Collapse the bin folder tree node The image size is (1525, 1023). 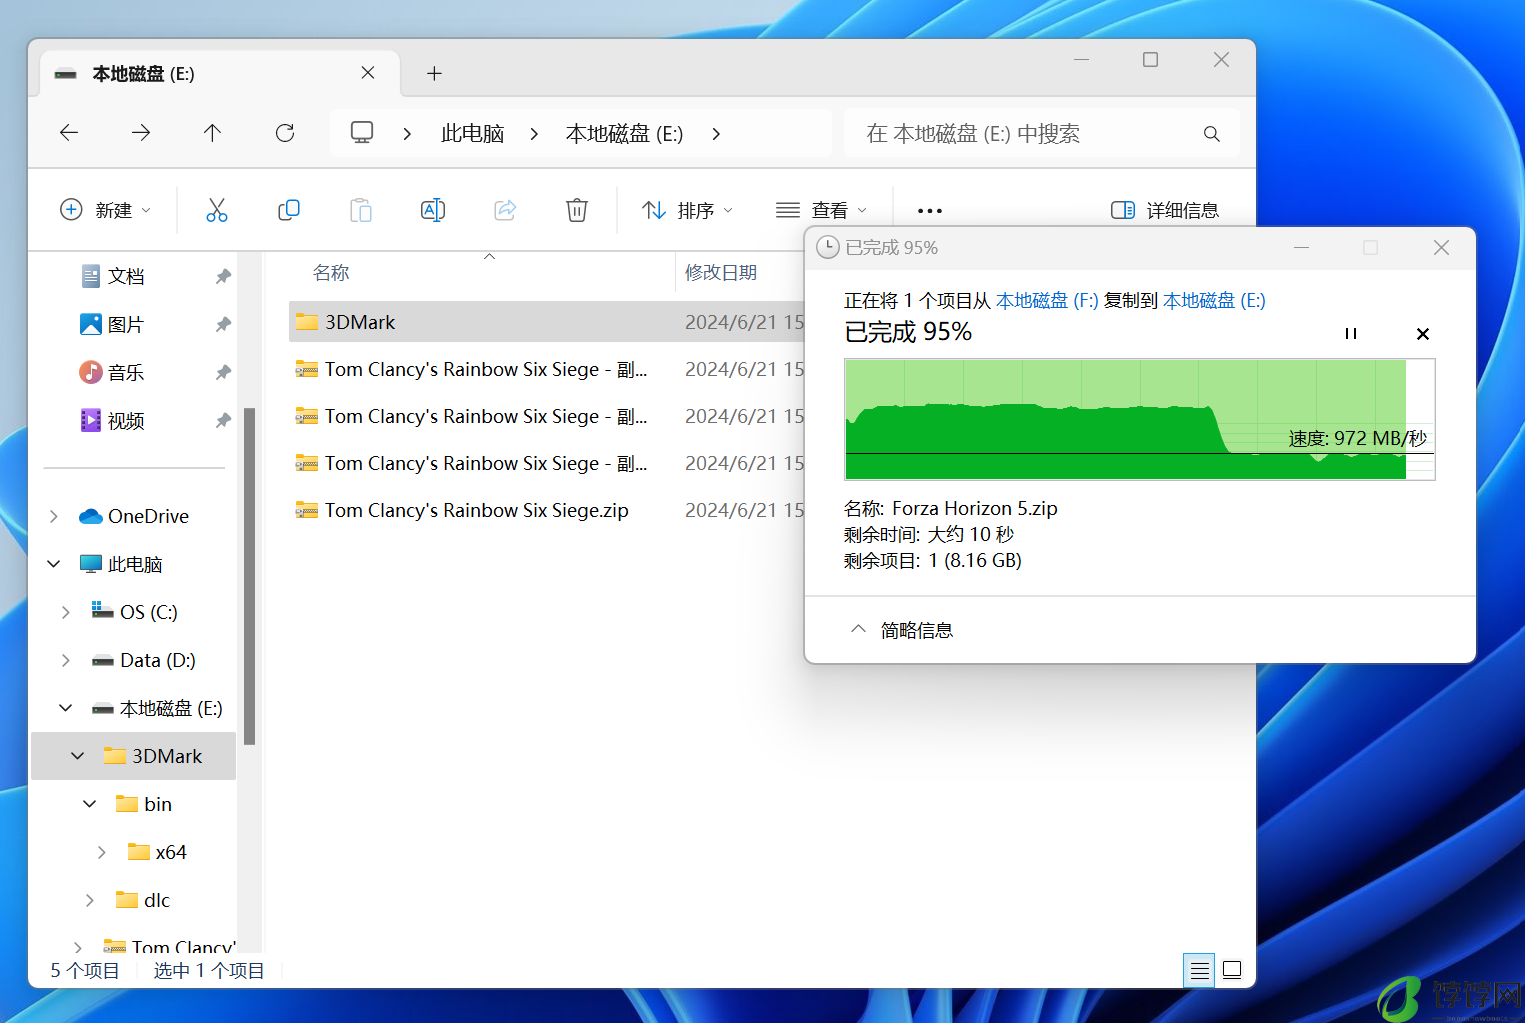click(x=90, y=804)
